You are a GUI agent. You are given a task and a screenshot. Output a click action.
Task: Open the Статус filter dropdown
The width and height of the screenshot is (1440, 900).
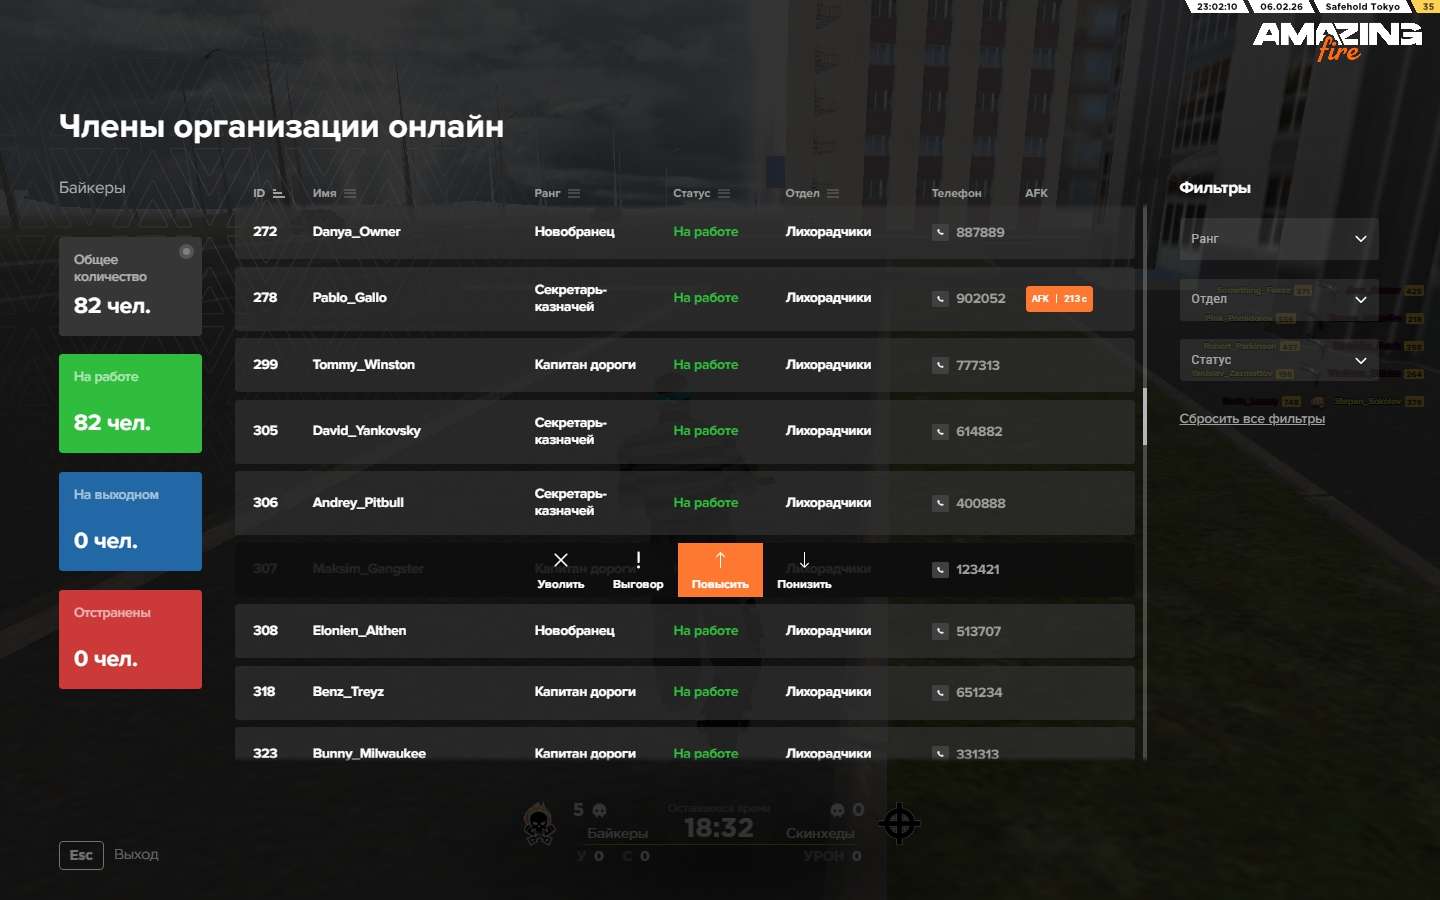pyautogui.click(x=1278, y=360)
